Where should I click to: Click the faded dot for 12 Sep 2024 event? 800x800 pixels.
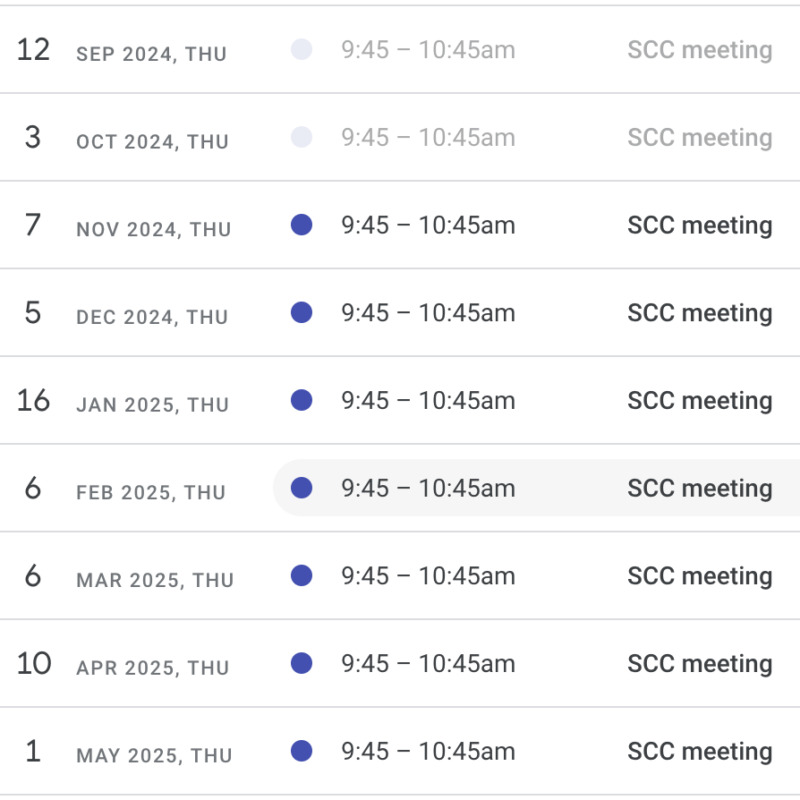302,49
